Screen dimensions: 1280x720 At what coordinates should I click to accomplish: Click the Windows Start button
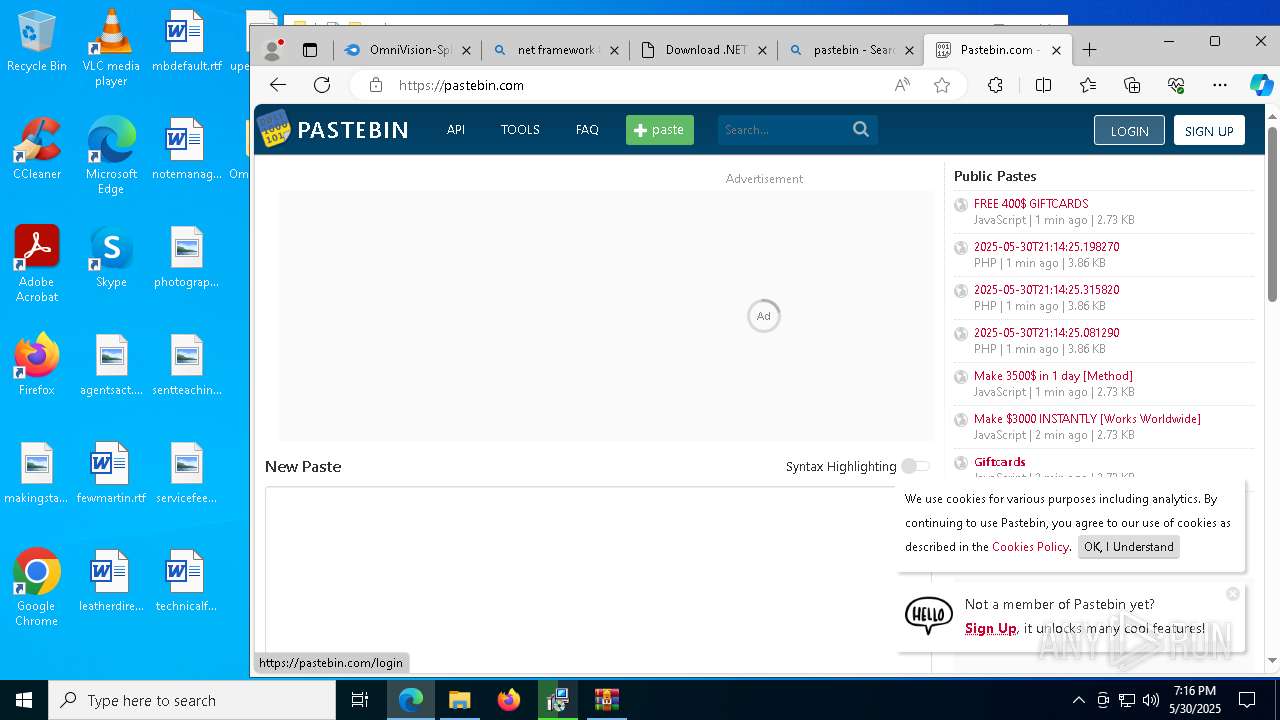point(24,700)
